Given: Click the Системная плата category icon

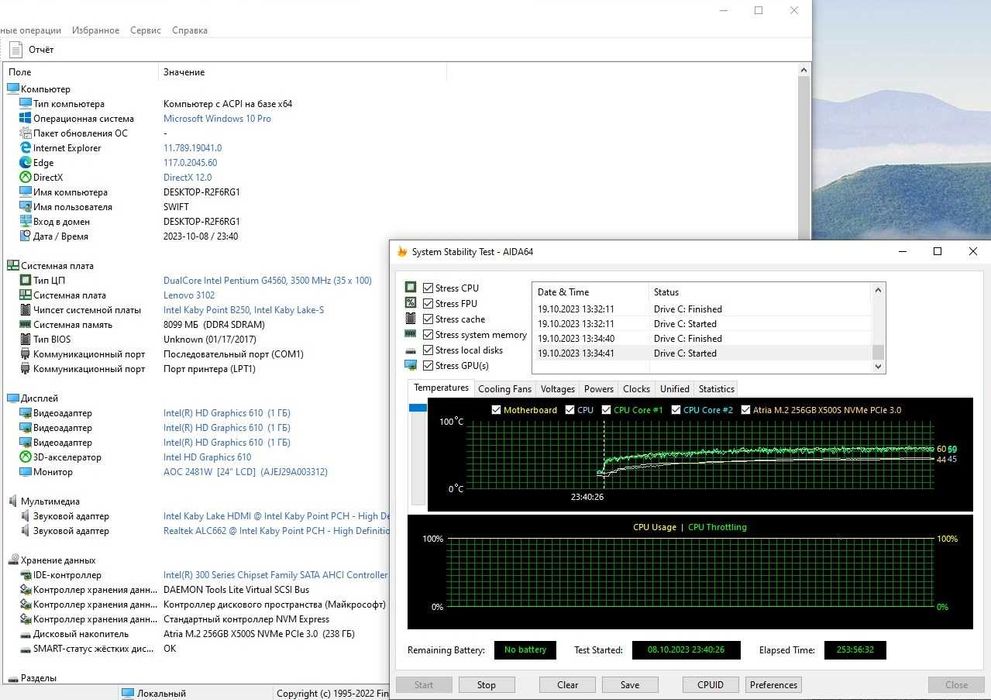Looking at the screenshot, I should [13, 265].
